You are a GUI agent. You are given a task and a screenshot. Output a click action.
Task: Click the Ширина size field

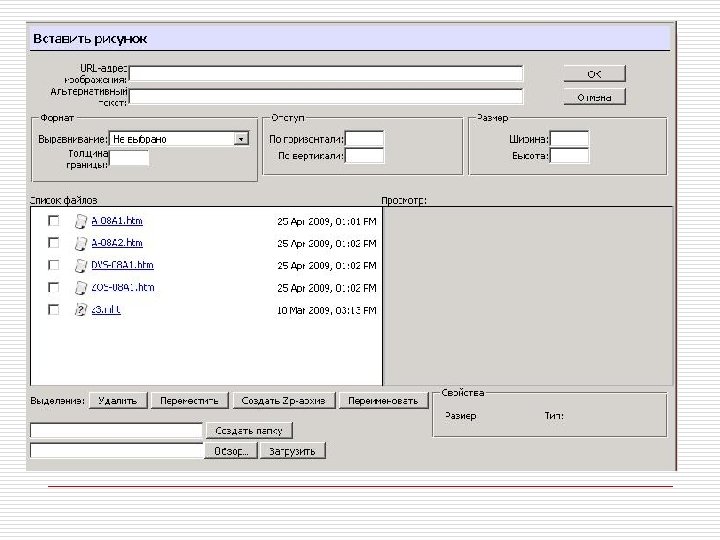coord(569,139)
